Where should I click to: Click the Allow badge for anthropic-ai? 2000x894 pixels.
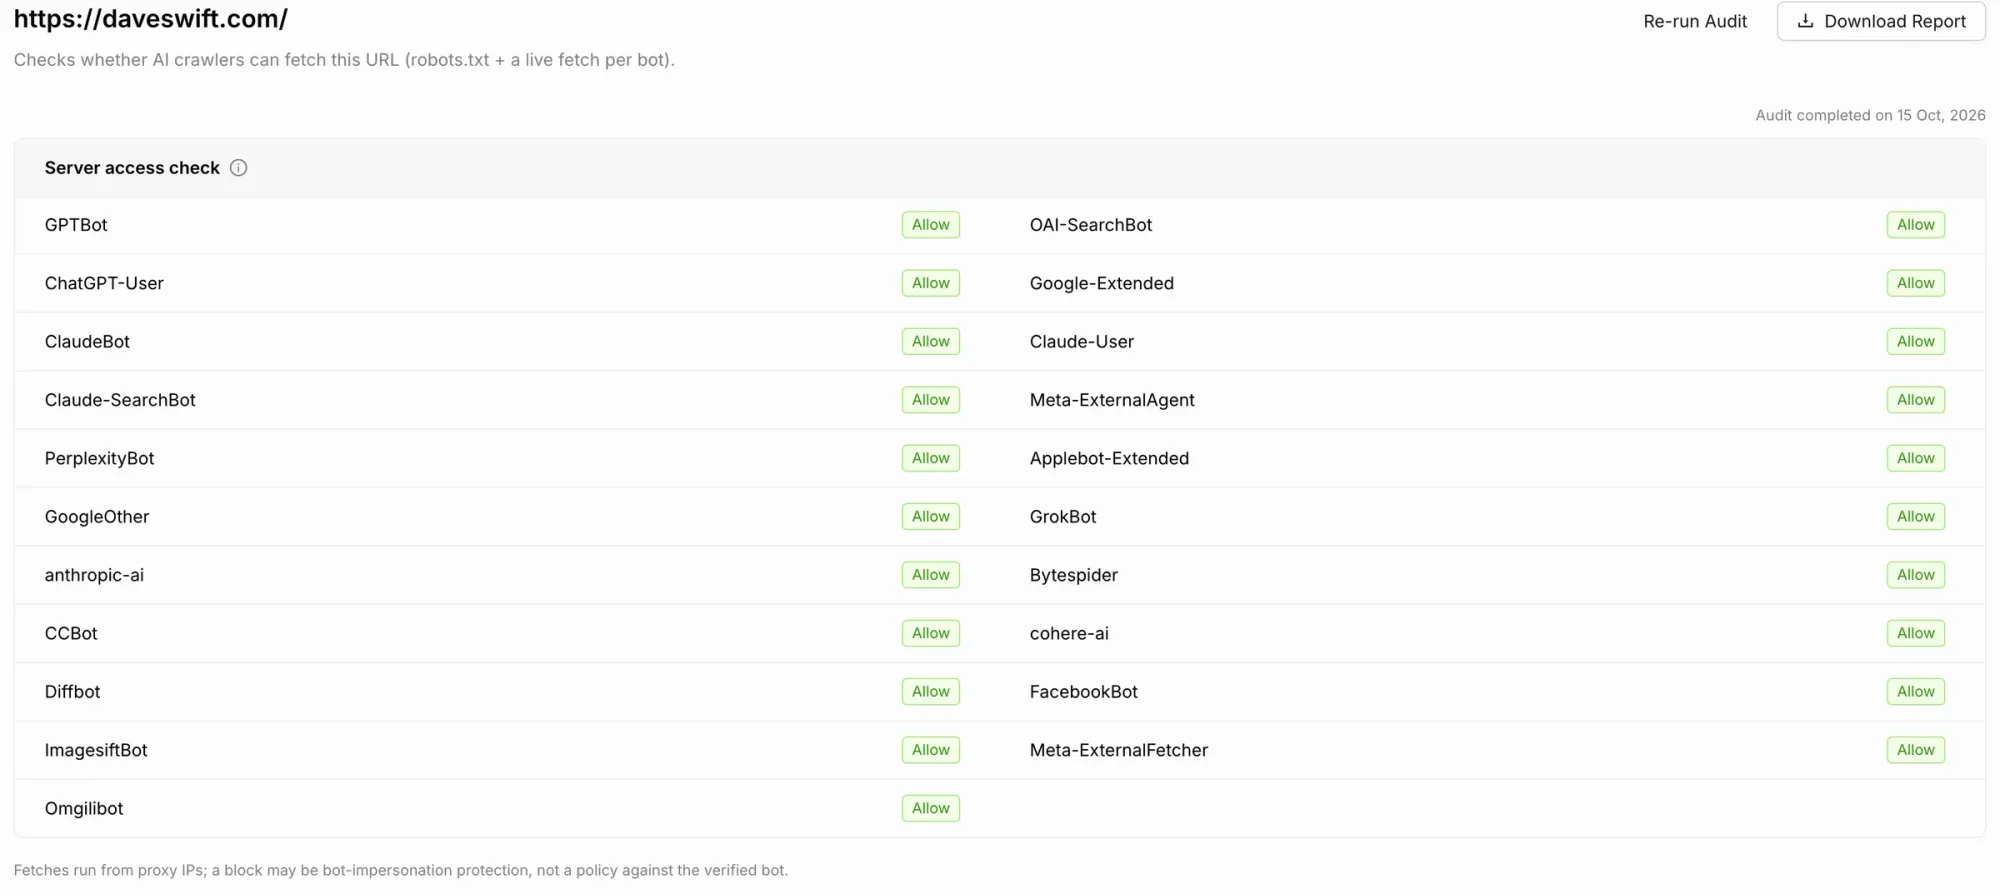pyautogui.click(x=931, y=575)
